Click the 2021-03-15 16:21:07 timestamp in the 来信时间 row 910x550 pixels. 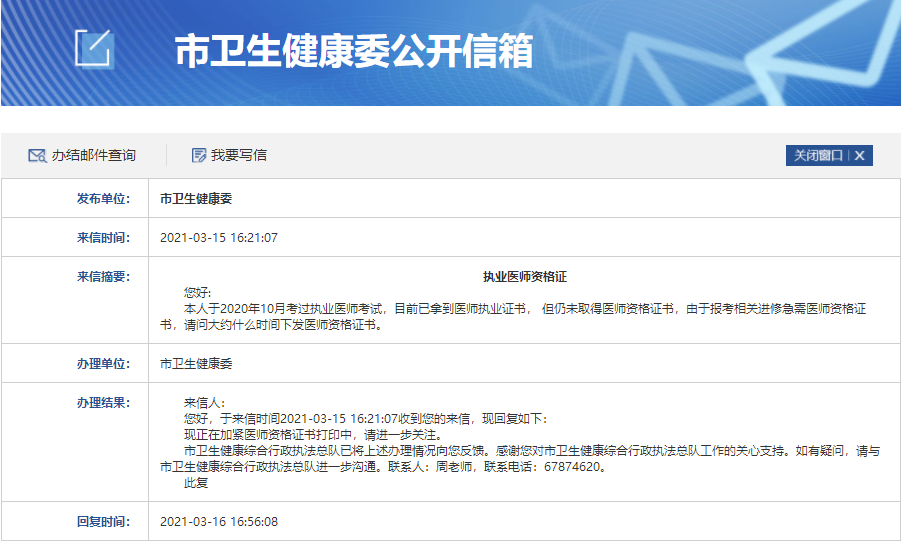coord(218,237)
